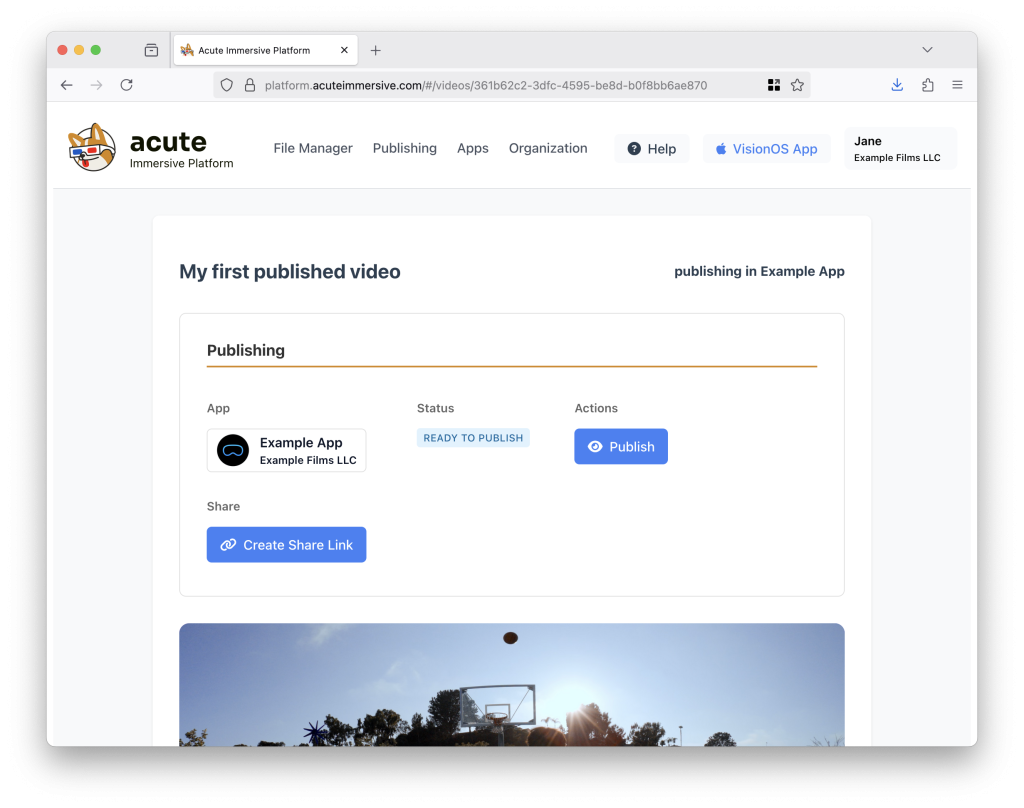
Task: Open a new browser tab
Action: coord(376,50)
